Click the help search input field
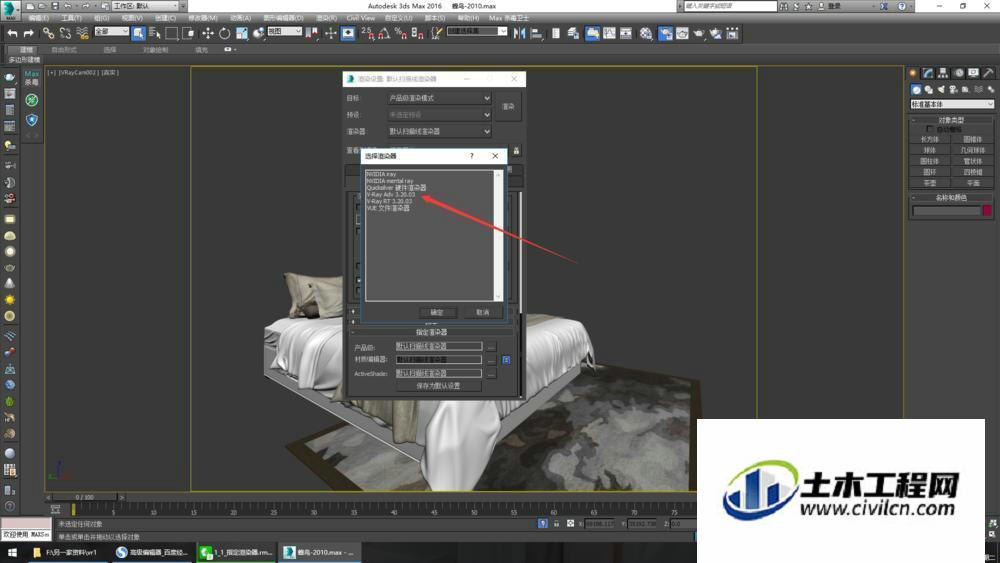The image size is (1000, 563). [731, 6]
